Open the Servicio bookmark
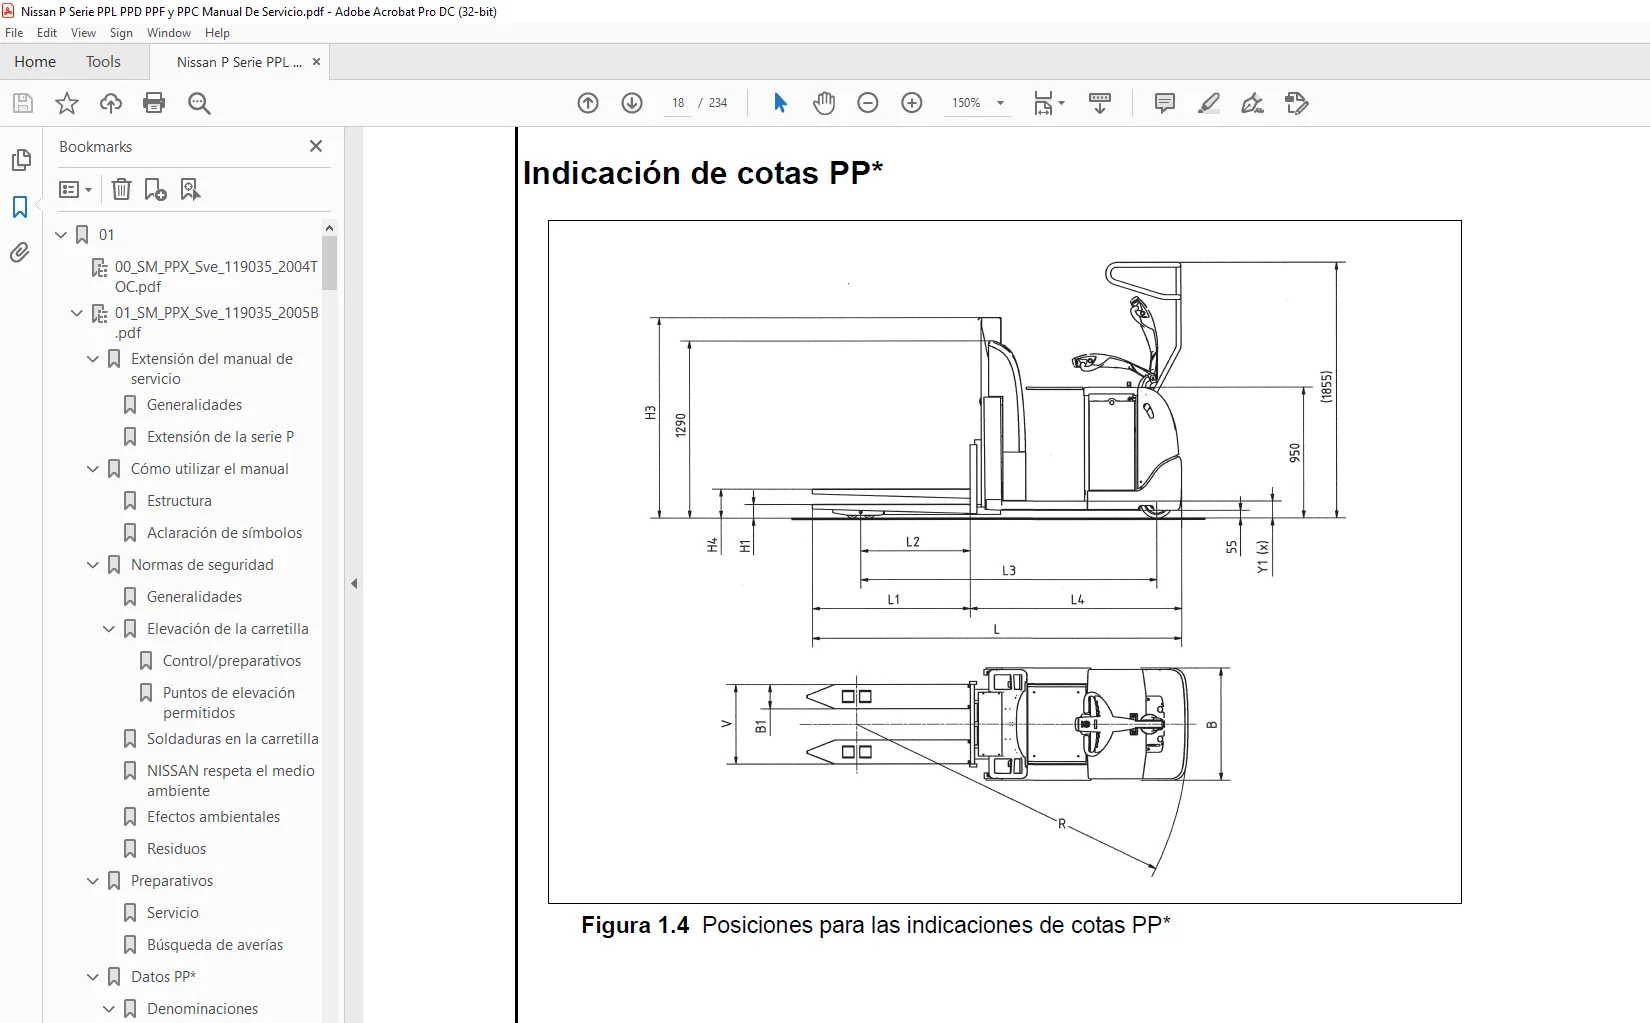 click(172, 913)
